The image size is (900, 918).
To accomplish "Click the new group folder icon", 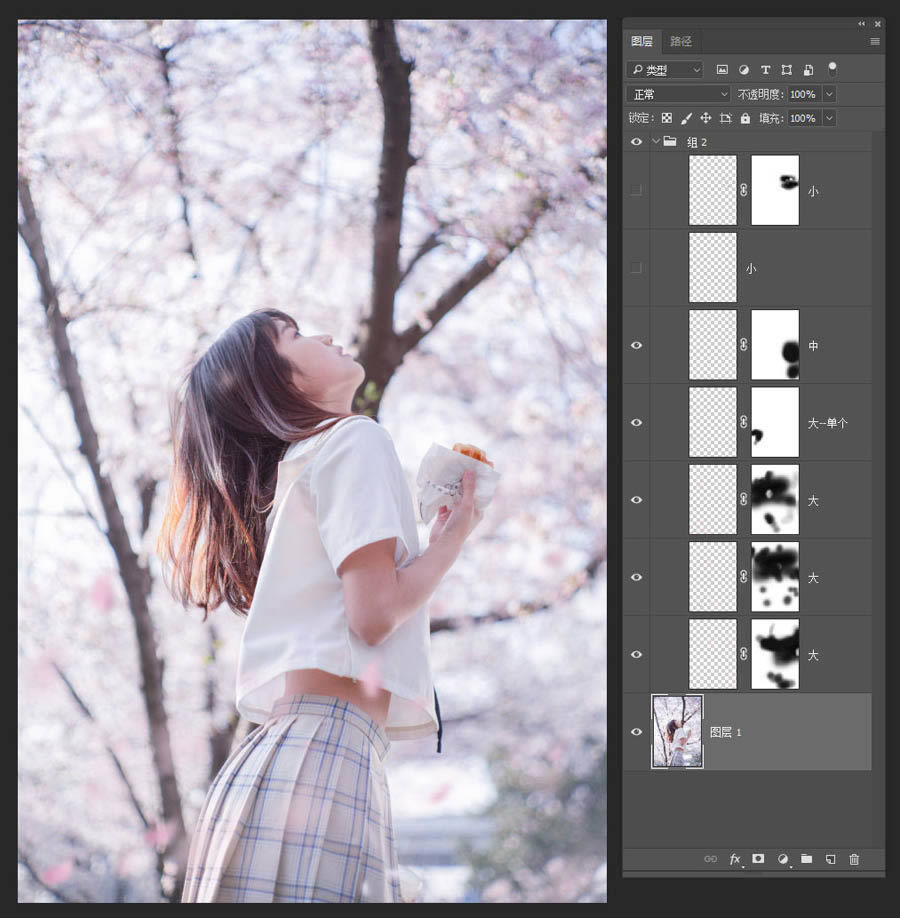I will click(806, 859).
